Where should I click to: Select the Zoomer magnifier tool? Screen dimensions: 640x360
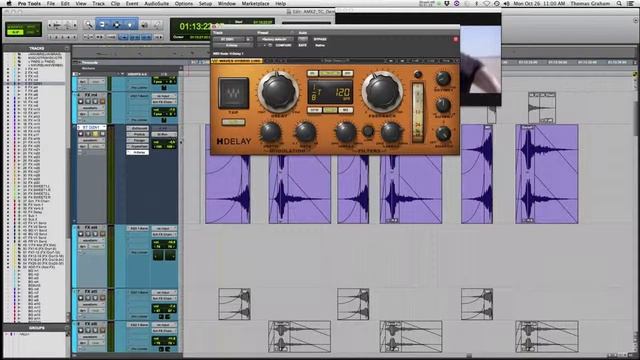[x=89, y=25]
